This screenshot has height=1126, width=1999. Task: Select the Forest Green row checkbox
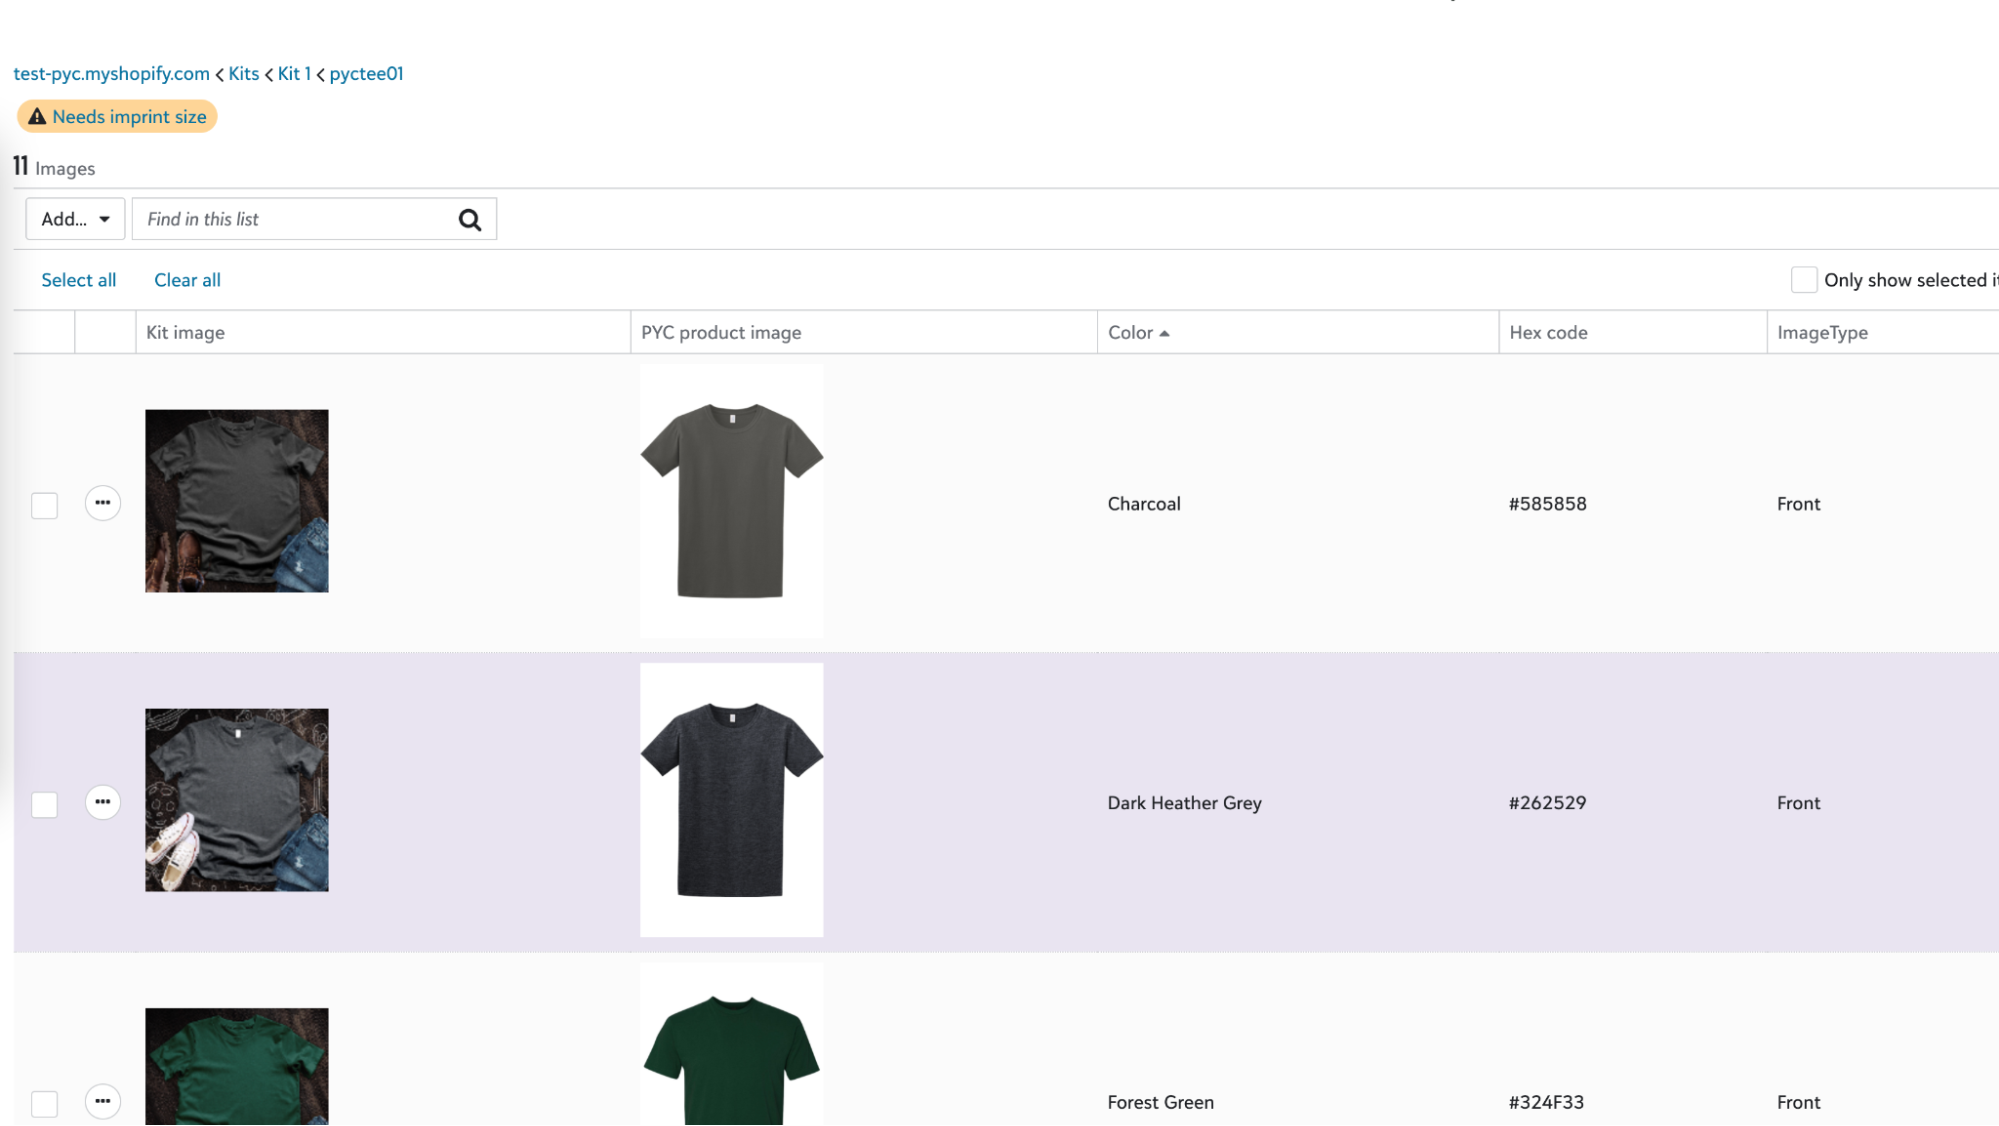[45, 1103]
